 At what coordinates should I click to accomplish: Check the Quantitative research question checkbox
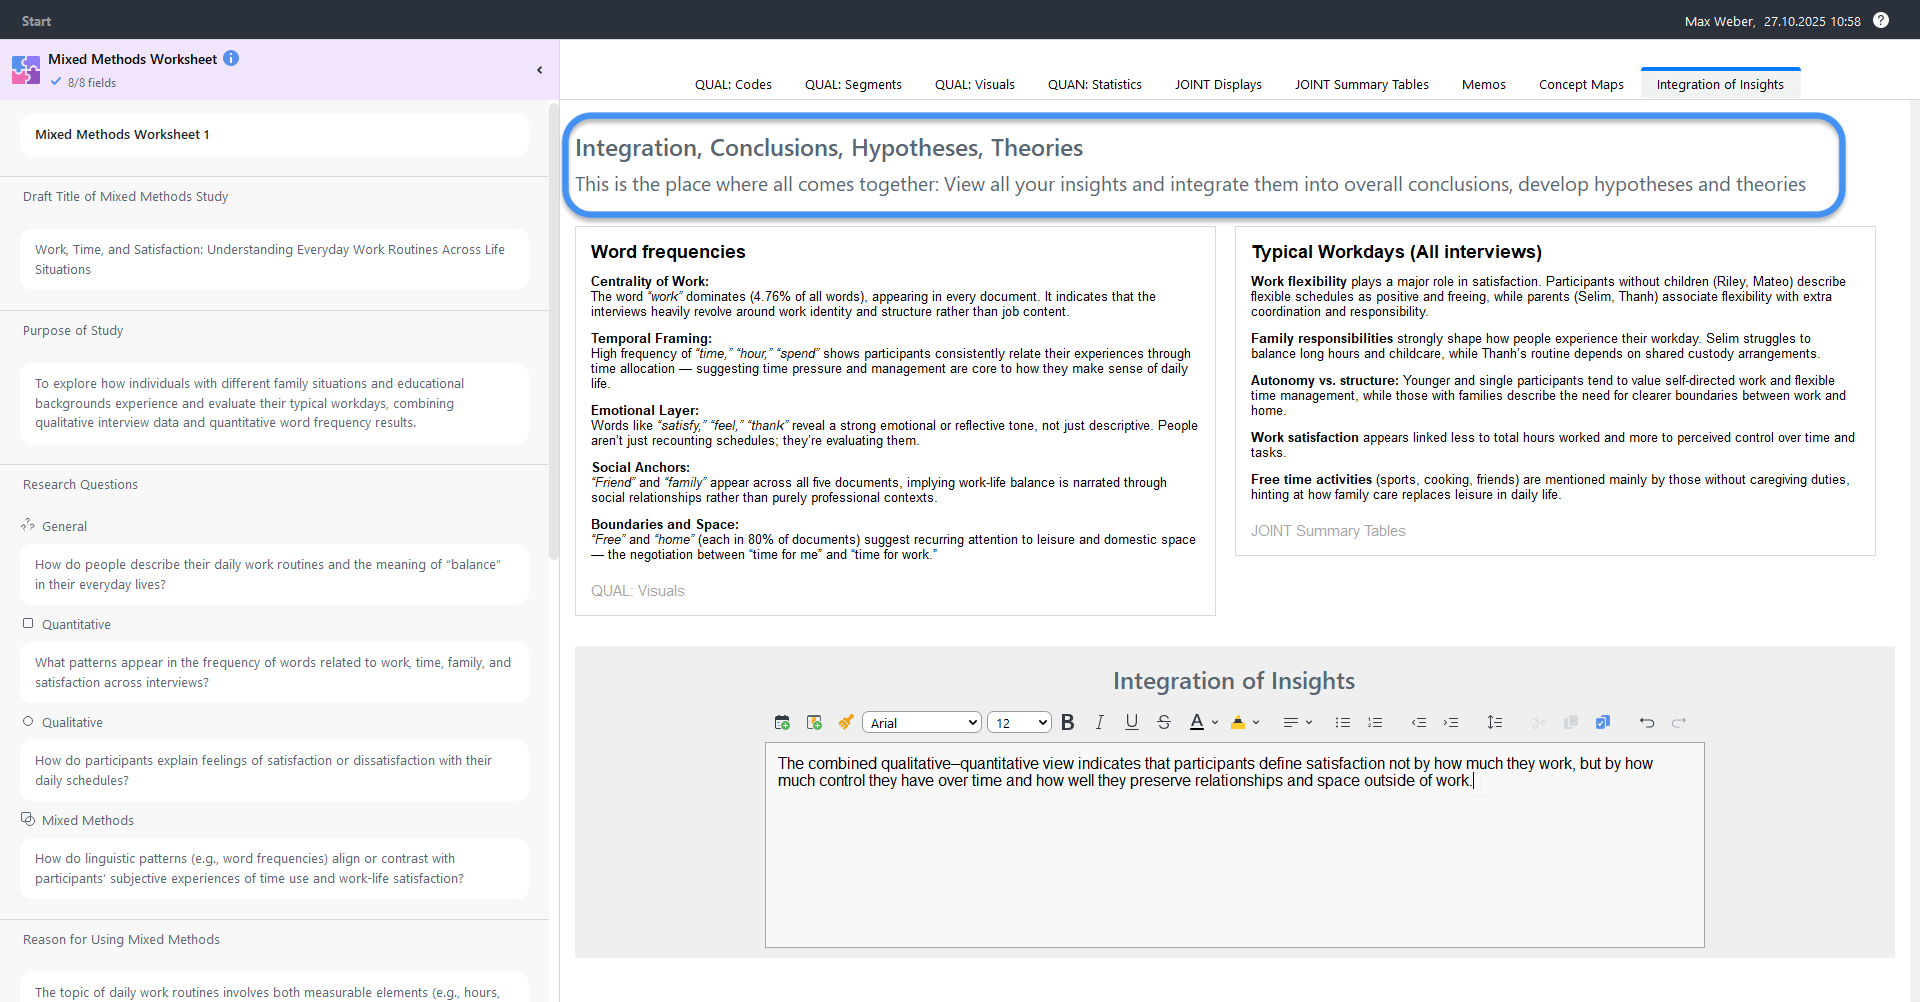pyautogui.click(x=28, y=622)
